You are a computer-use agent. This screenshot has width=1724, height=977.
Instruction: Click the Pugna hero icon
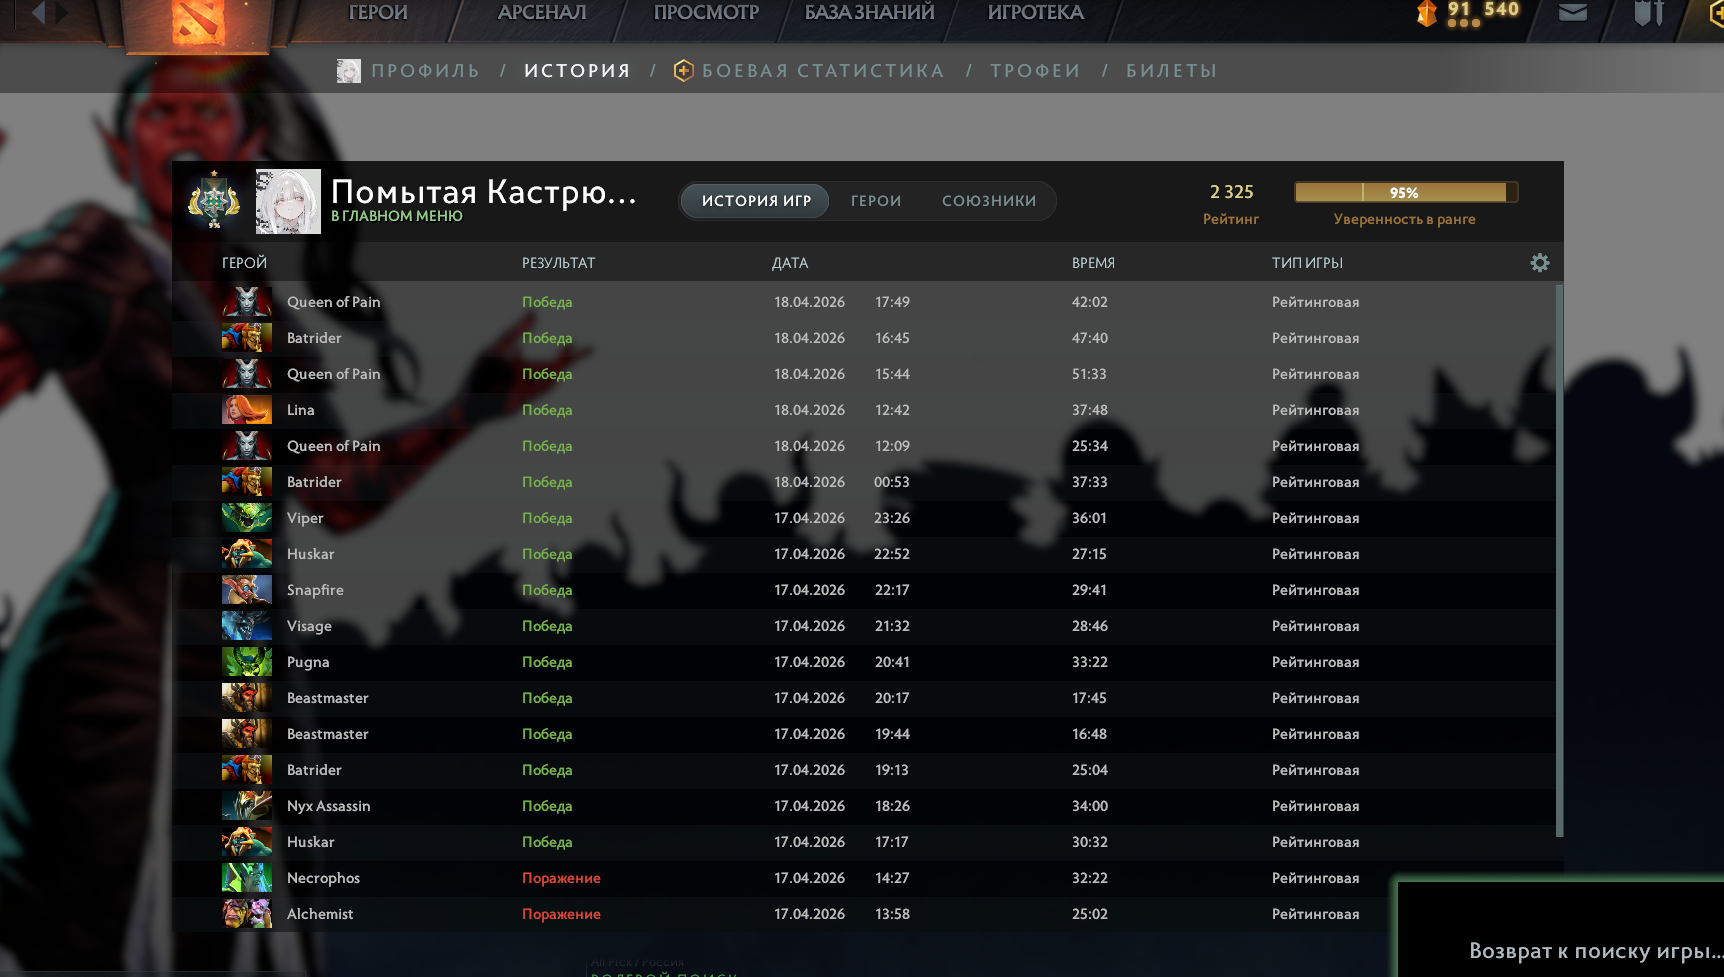tap(247, 662)
